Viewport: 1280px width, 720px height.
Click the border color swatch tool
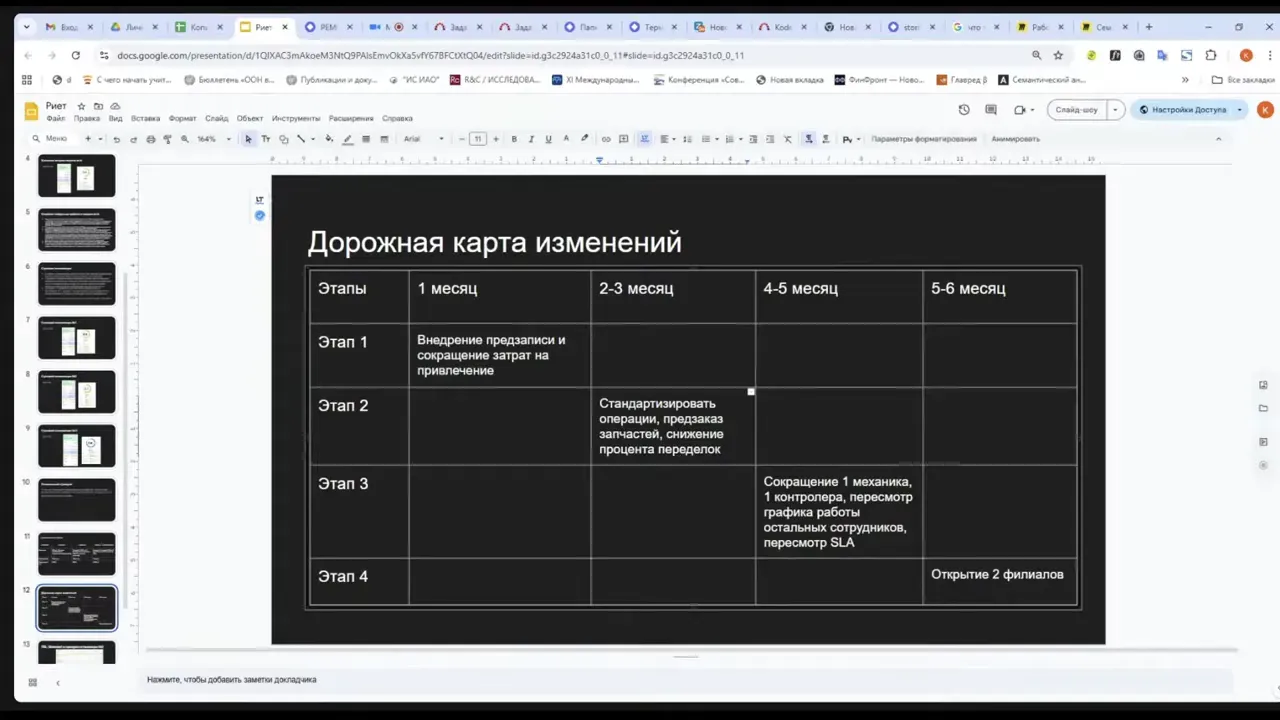click(348, 139)
